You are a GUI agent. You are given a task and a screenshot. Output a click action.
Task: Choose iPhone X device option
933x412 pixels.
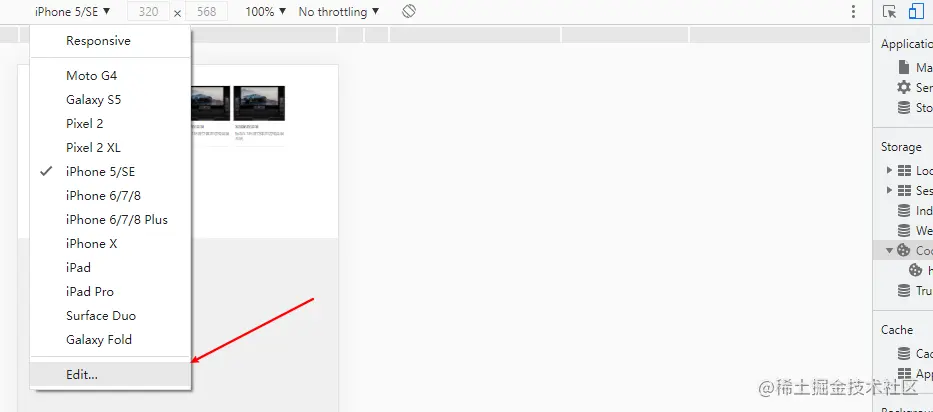(111, 244)
